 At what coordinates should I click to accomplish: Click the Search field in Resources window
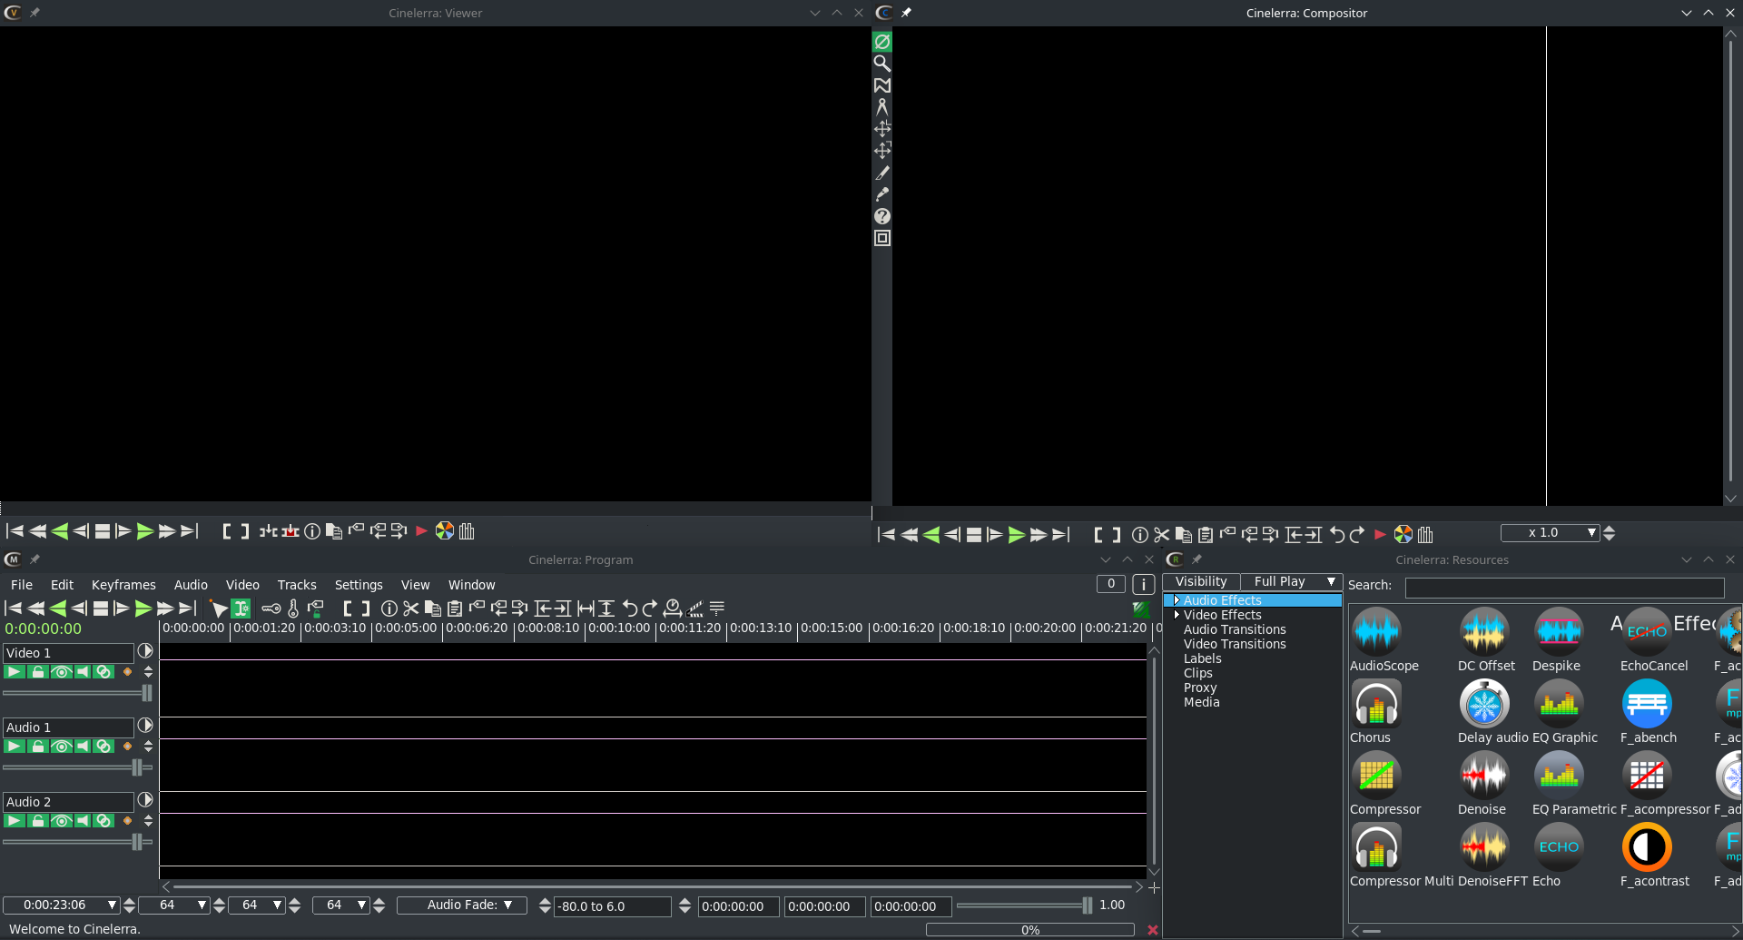pyautogui.click(x=1563, y=587)
